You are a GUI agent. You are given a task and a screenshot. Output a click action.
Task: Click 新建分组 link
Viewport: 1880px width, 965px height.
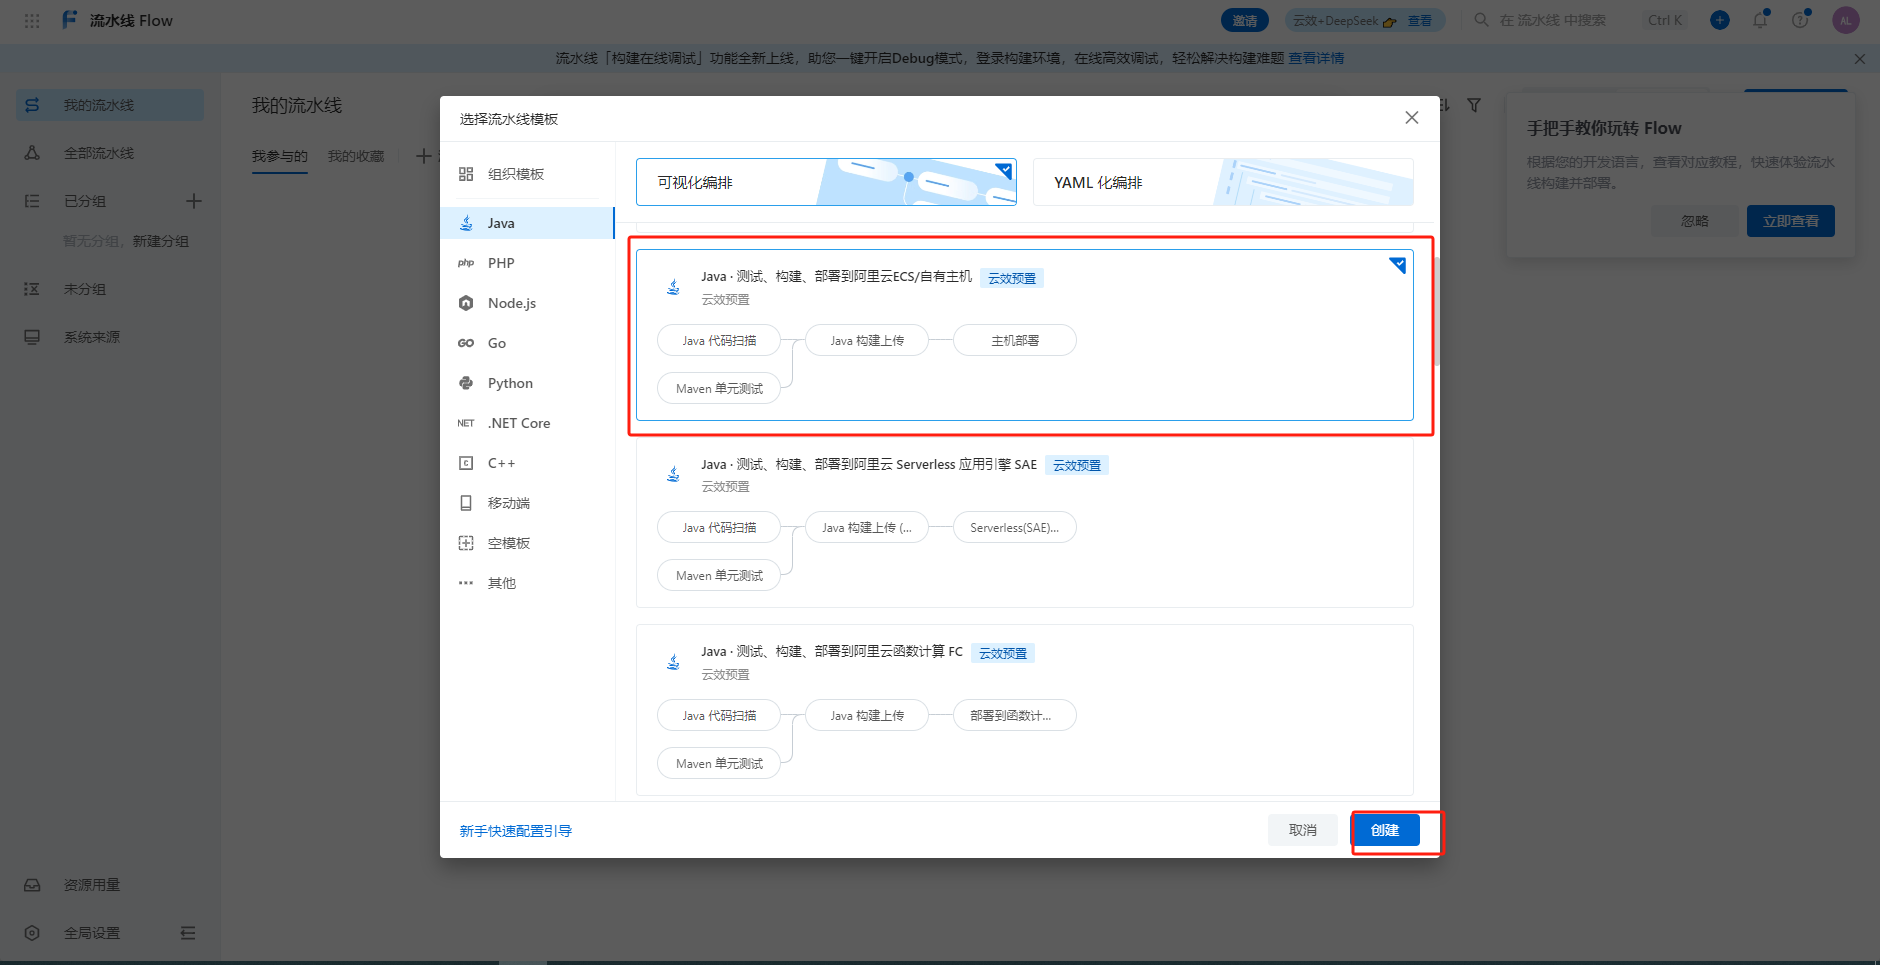tap(161, 241)
